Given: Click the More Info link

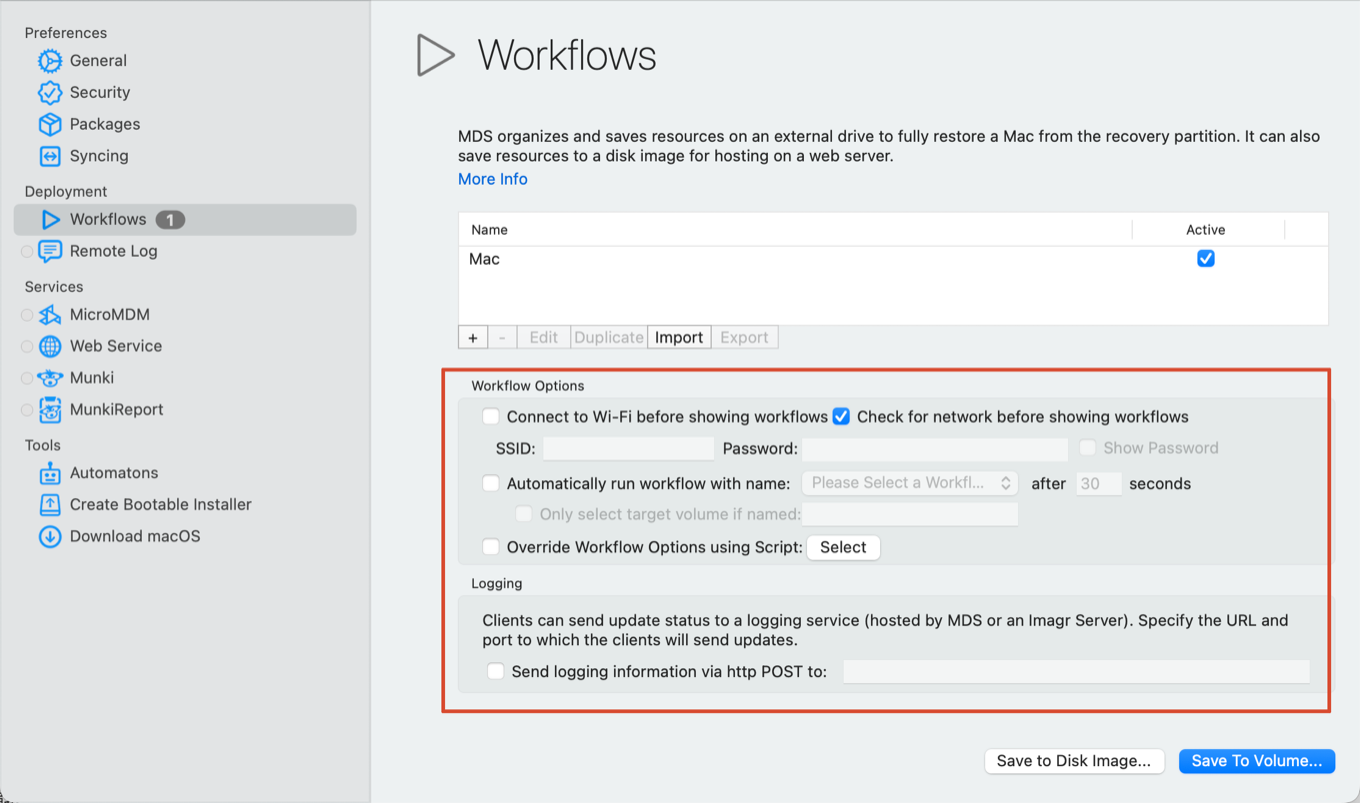Looking at the screenshot, I should (x=493, y=179).
